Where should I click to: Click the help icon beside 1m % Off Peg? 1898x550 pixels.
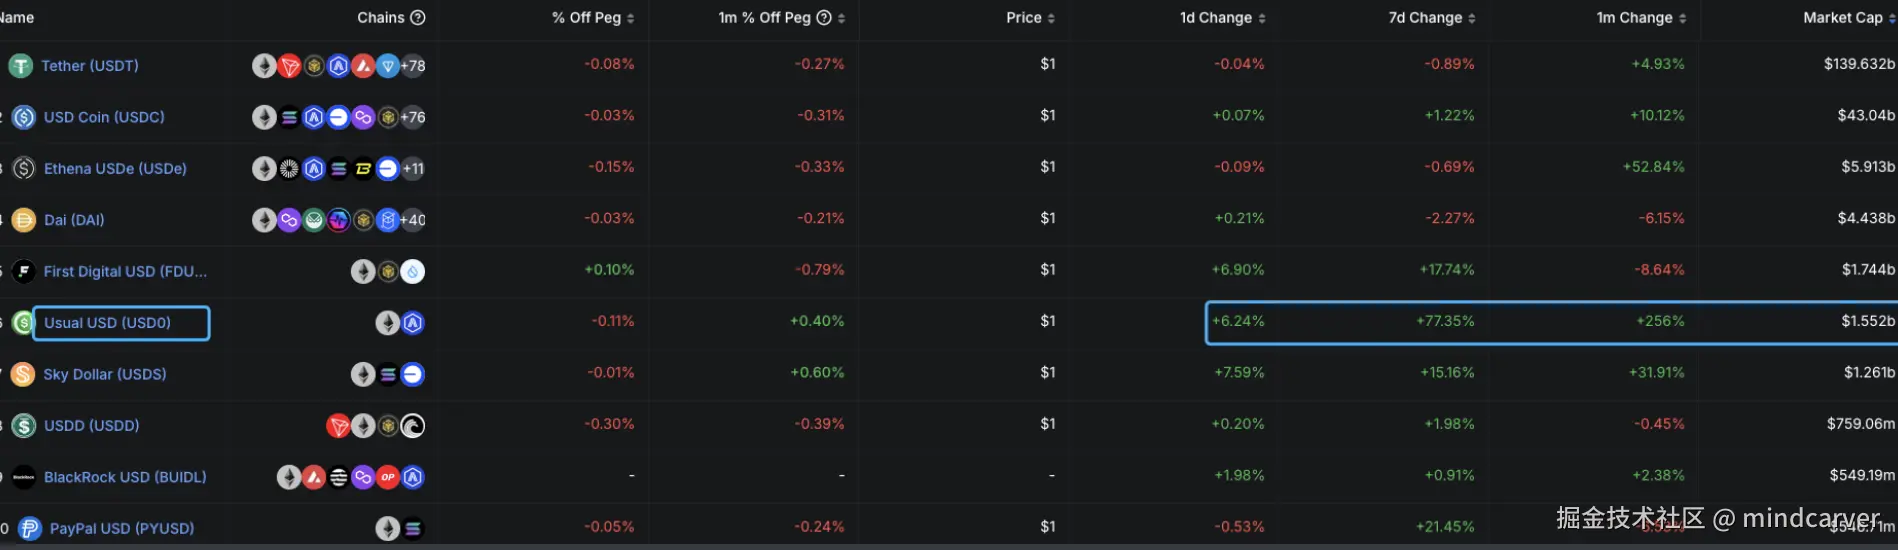click(824, 17)
